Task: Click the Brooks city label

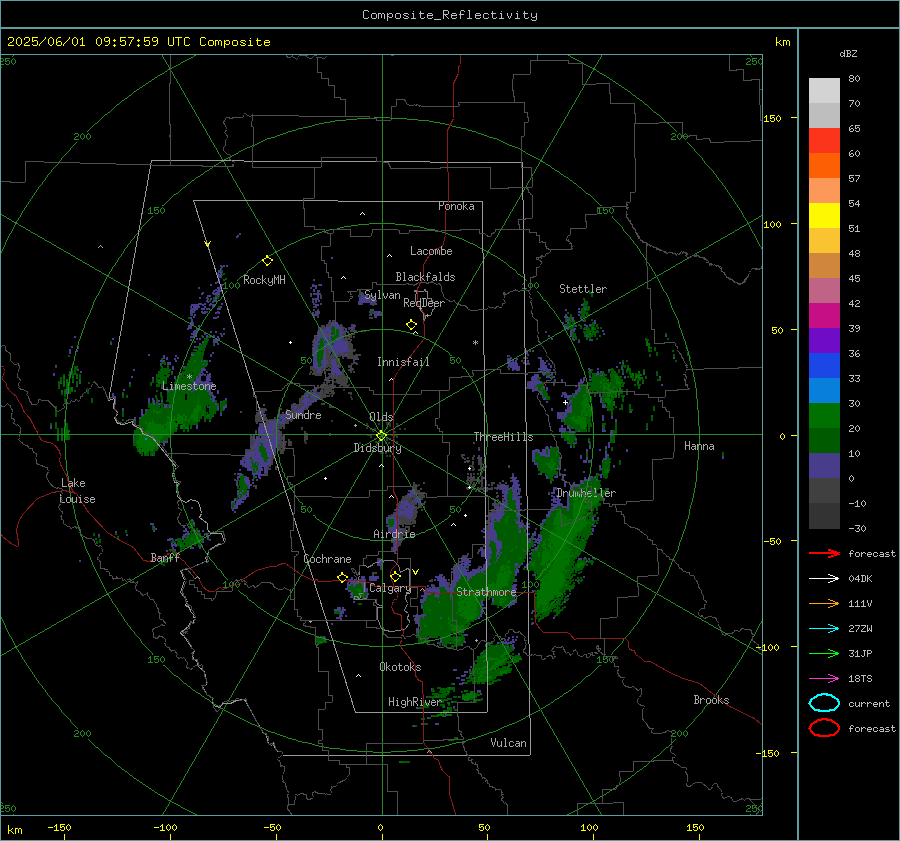Action: (711, 700)
